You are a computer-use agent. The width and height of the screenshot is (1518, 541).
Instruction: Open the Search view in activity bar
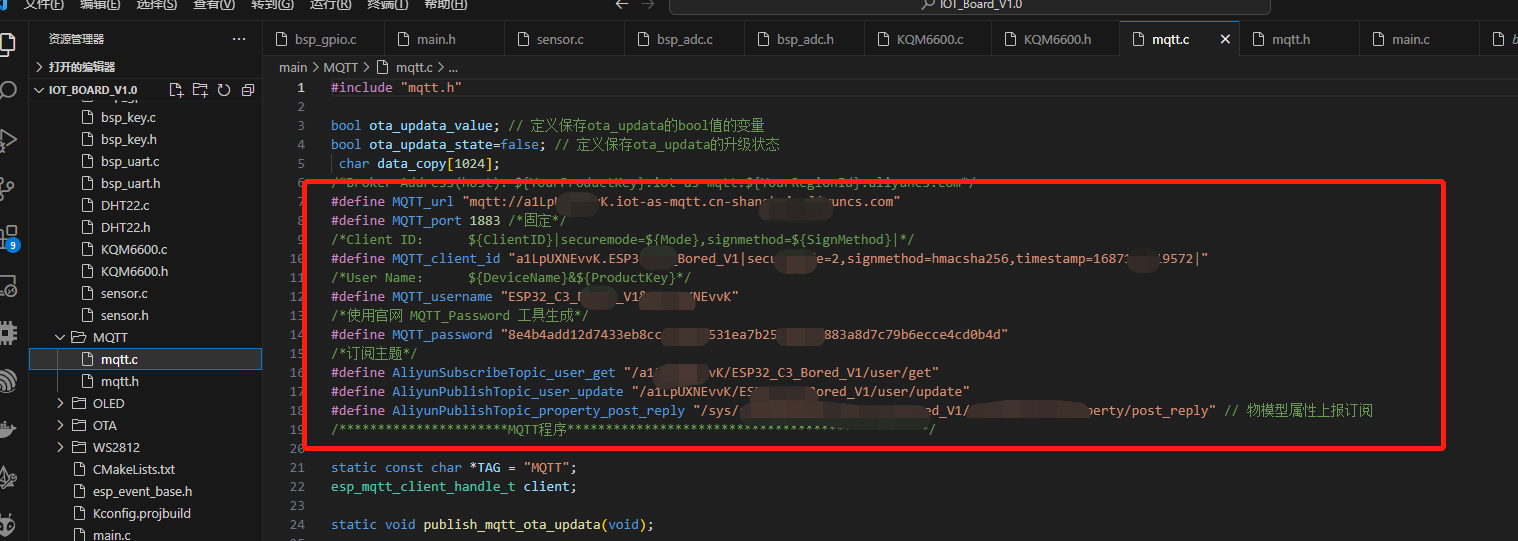point(8,91)
